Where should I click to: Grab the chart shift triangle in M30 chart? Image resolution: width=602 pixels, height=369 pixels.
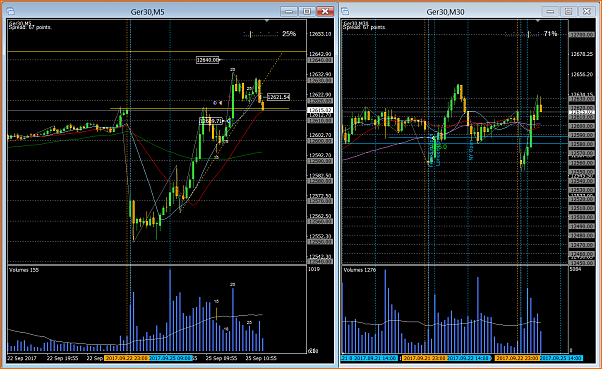(x=538, y=21)
